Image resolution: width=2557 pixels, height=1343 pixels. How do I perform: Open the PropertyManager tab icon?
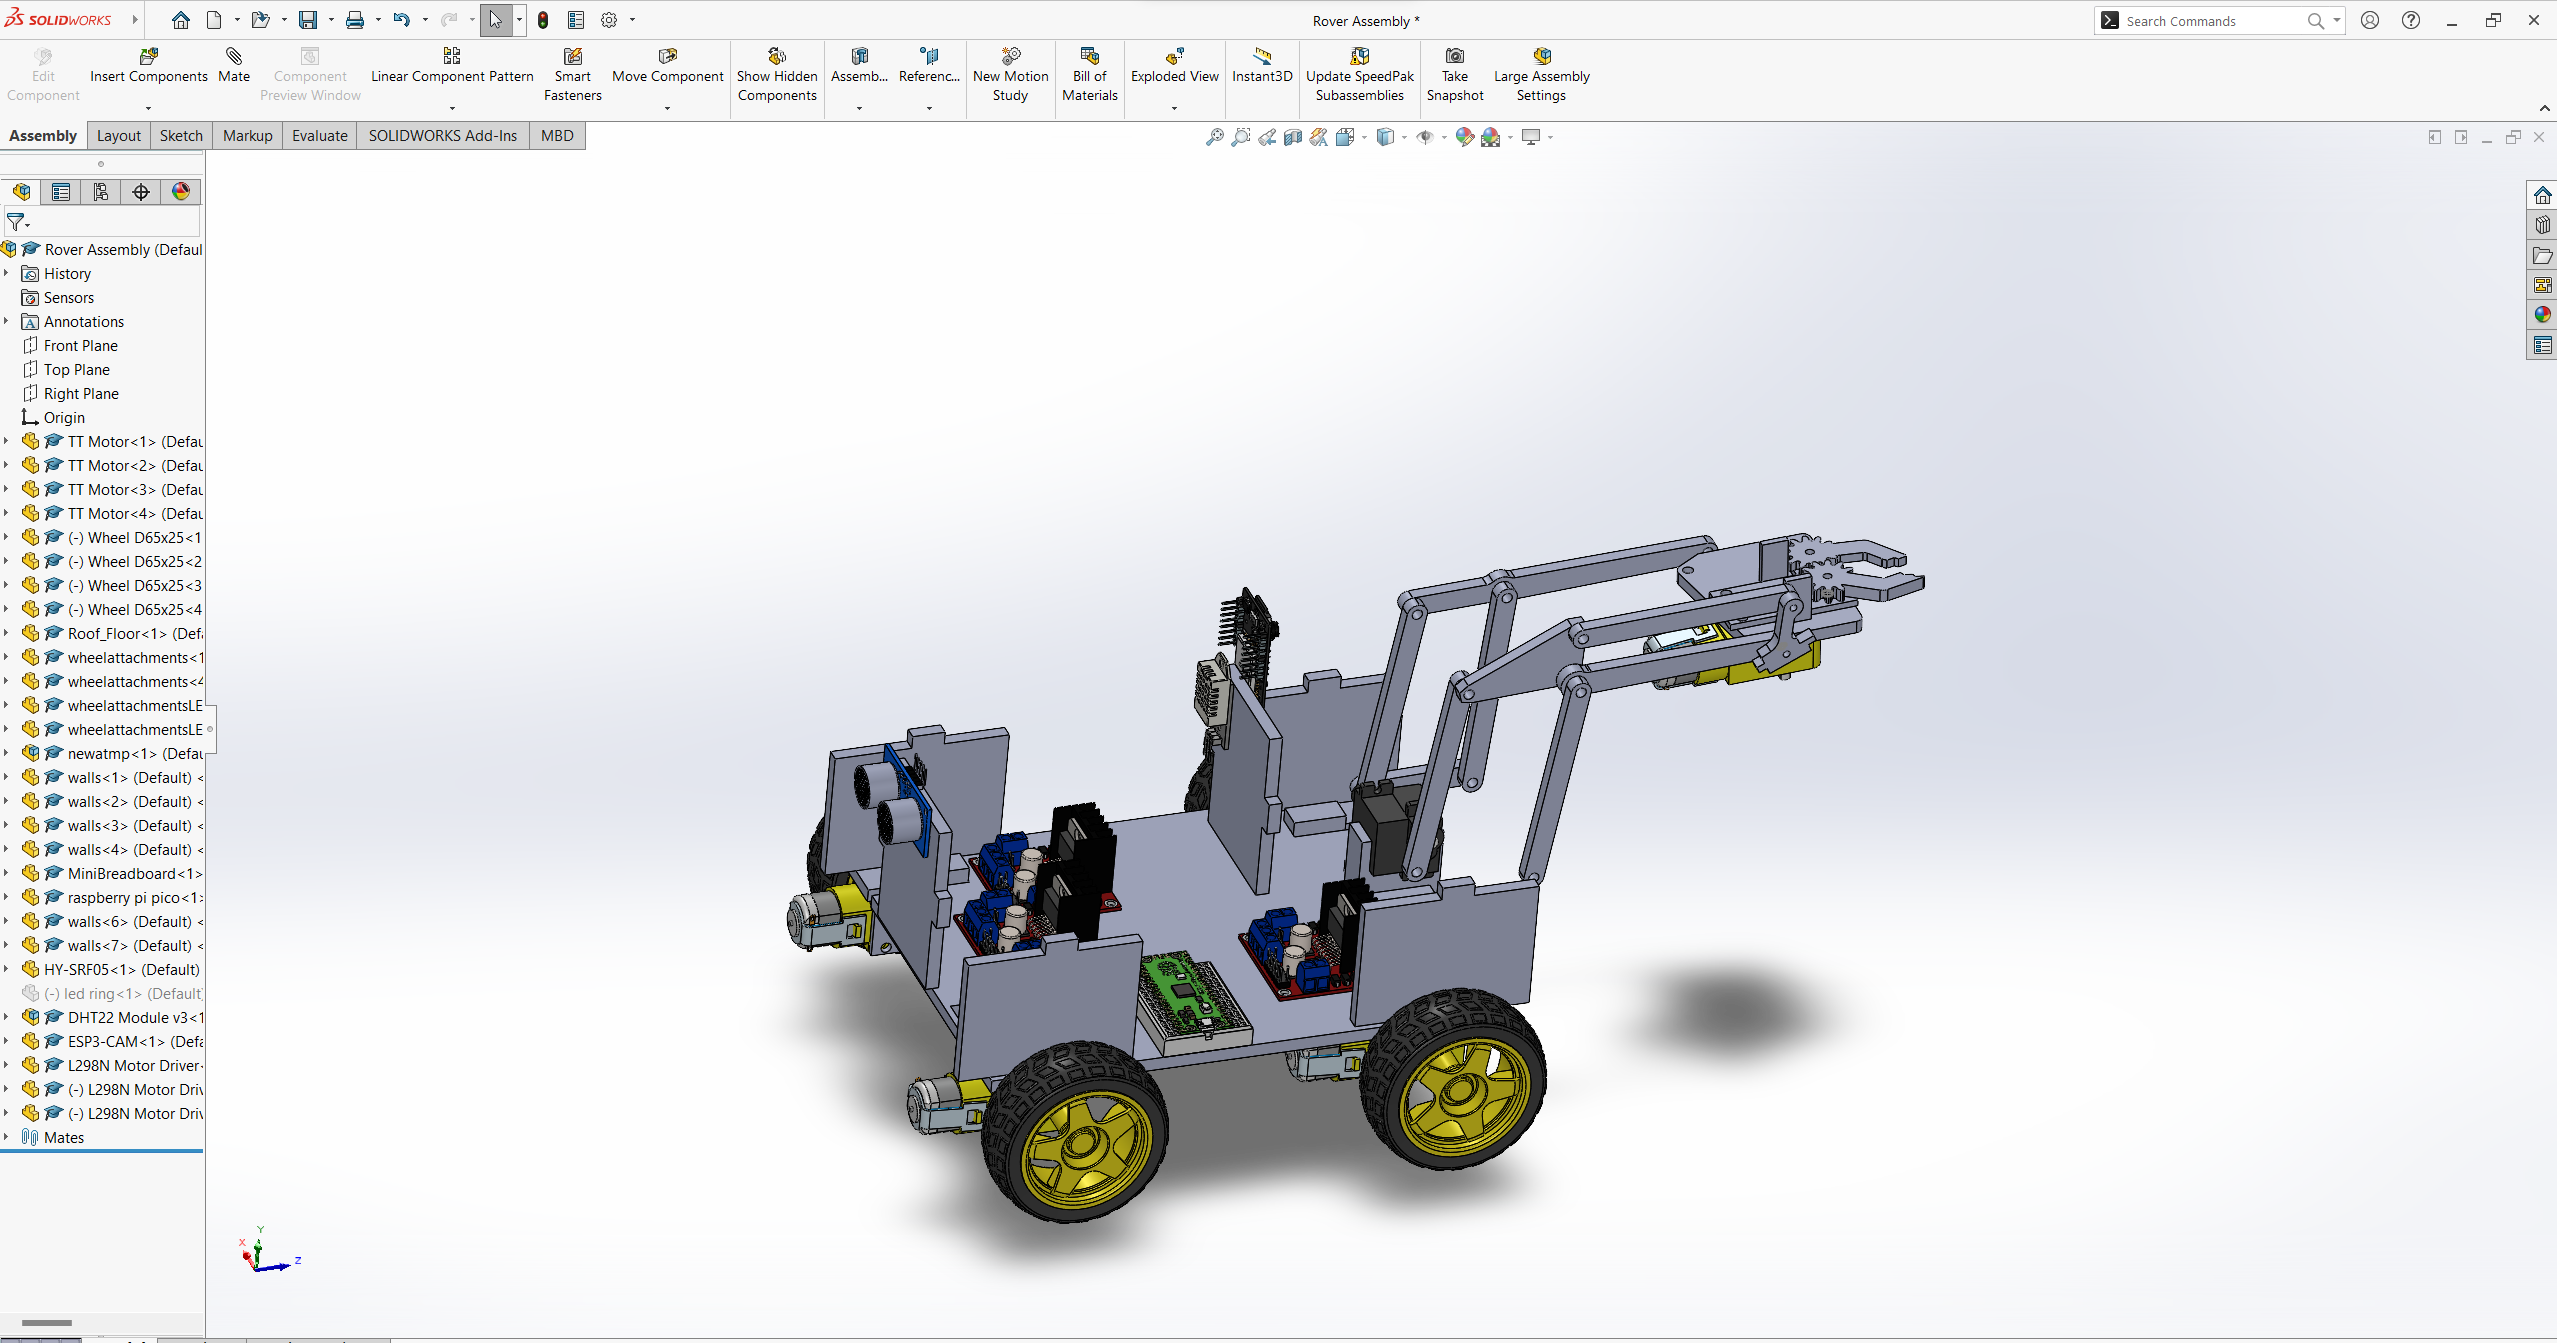[x=61, y=192]
